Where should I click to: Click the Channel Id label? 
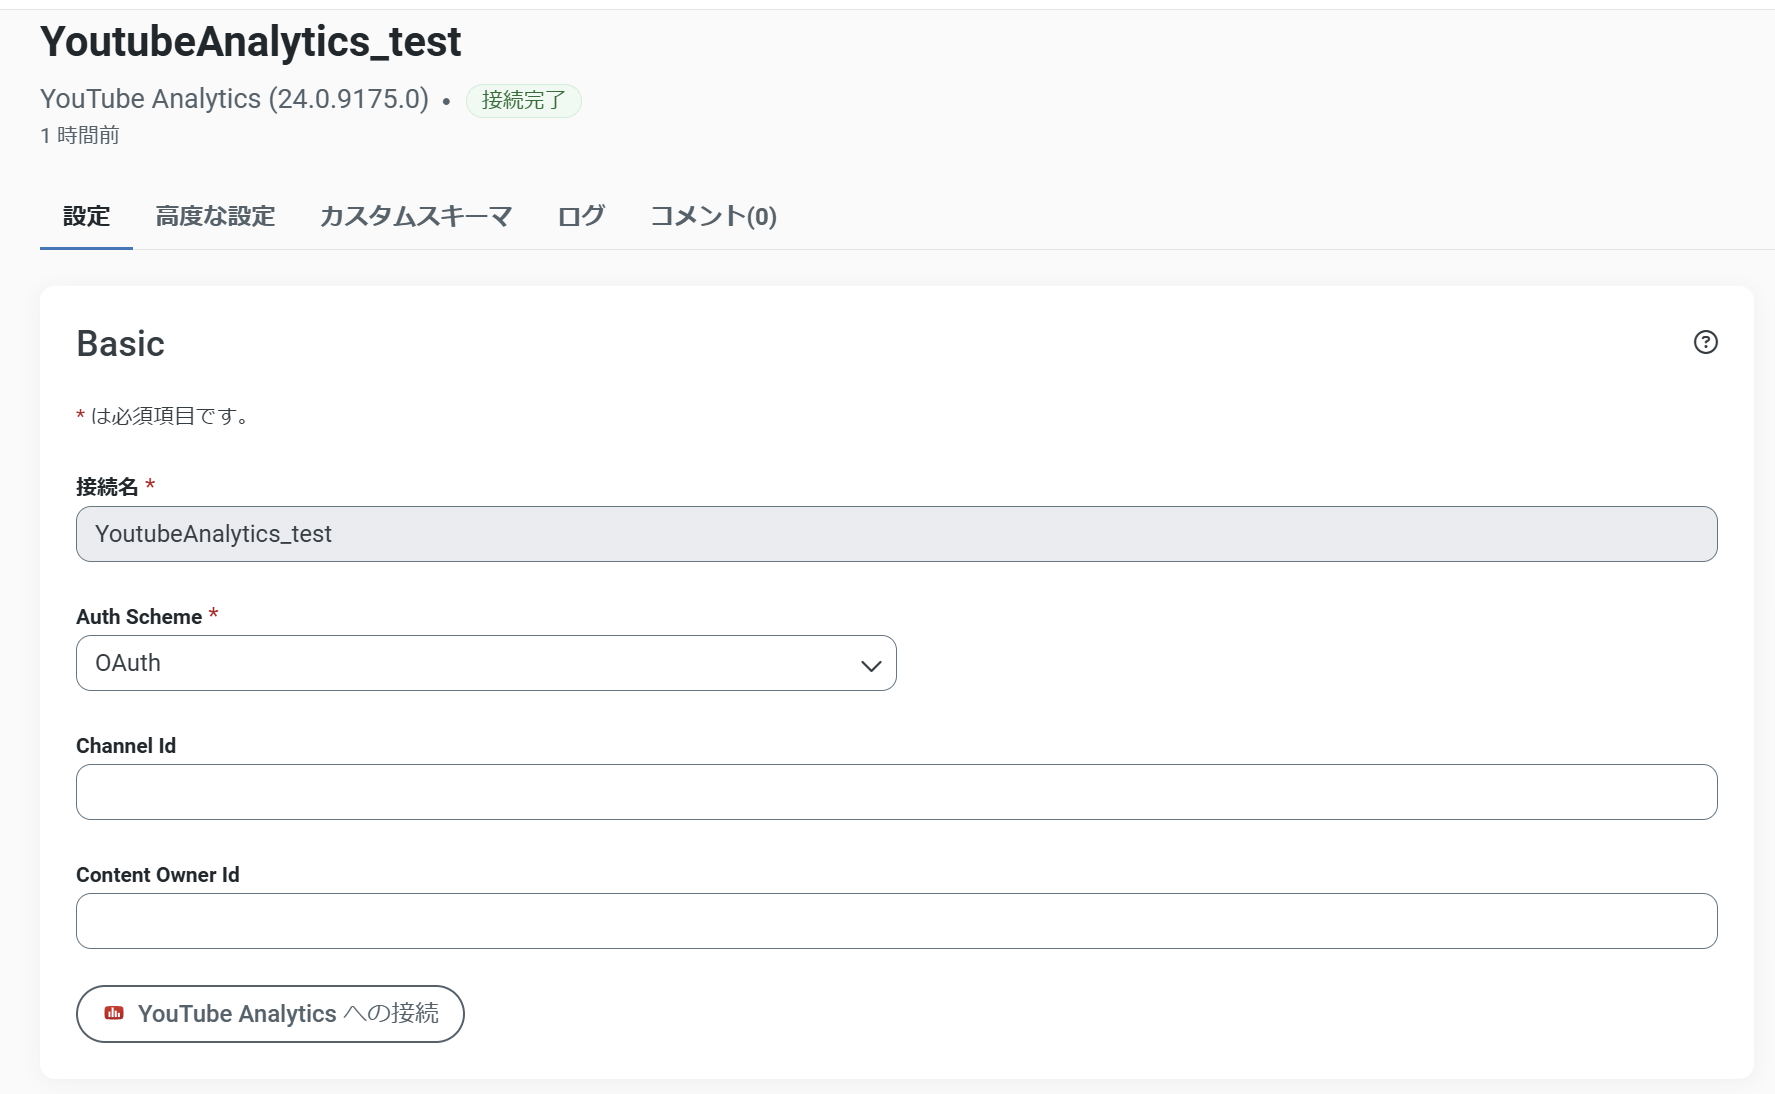[126, 746]
